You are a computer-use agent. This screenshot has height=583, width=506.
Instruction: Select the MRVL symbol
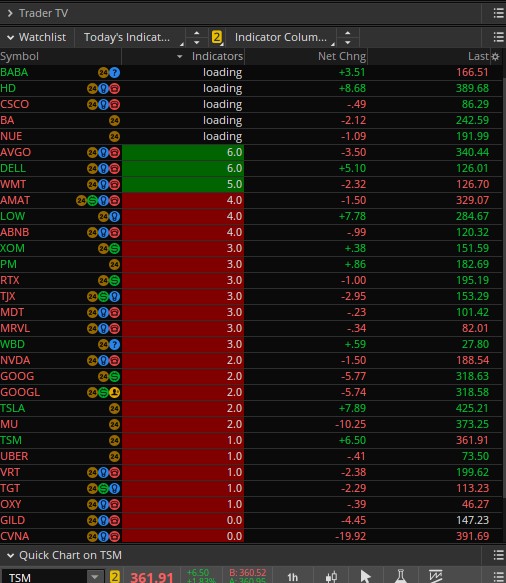click(x=15, y=329)
